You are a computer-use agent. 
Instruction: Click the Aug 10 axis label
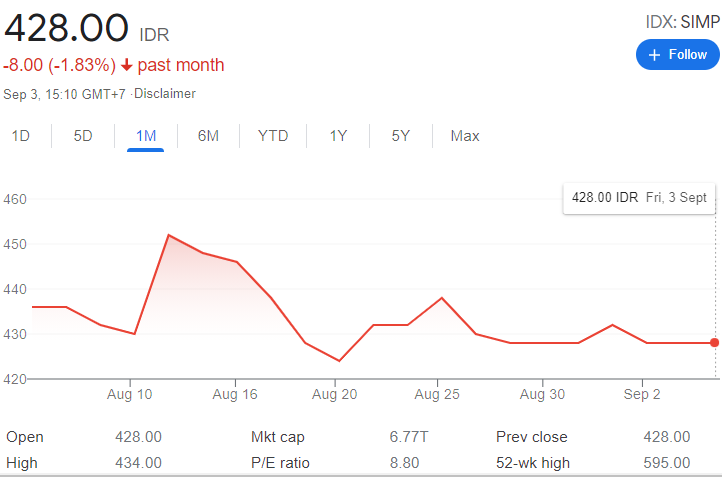[129, 395]
